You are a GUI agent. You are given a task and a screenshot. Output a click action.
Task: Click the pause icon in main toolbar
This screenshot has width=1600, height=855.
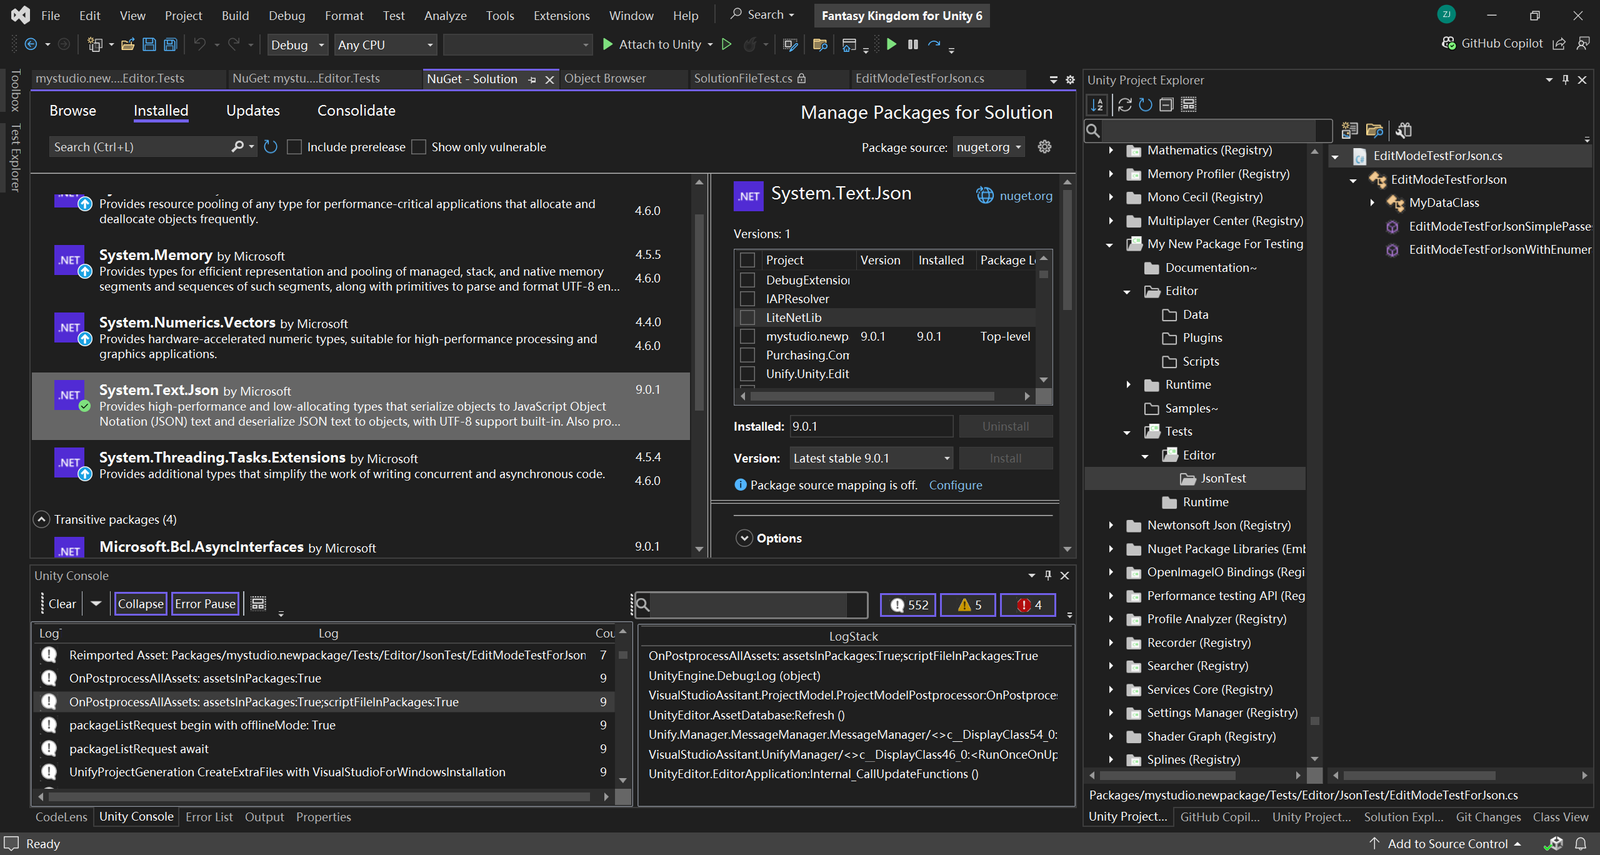pyautogui.click(x=912, y=45)
